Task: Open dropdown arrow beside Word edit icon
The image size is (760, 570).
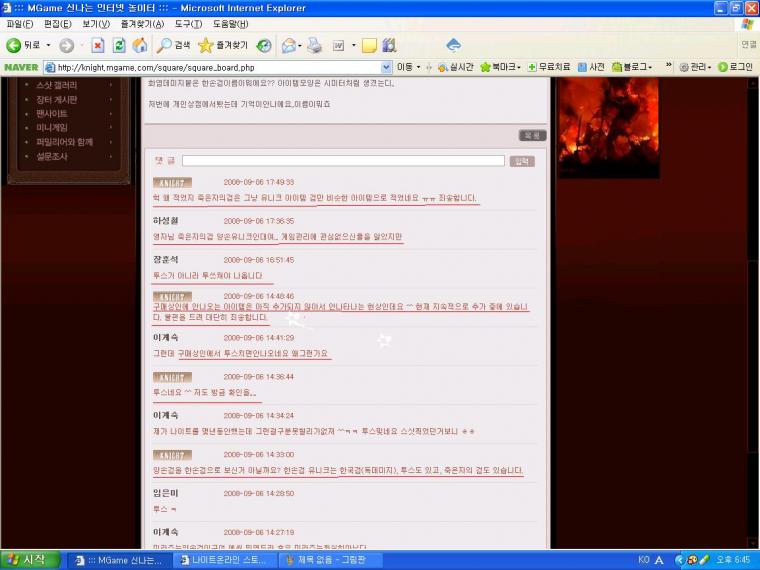Action: tap(353, 46)
